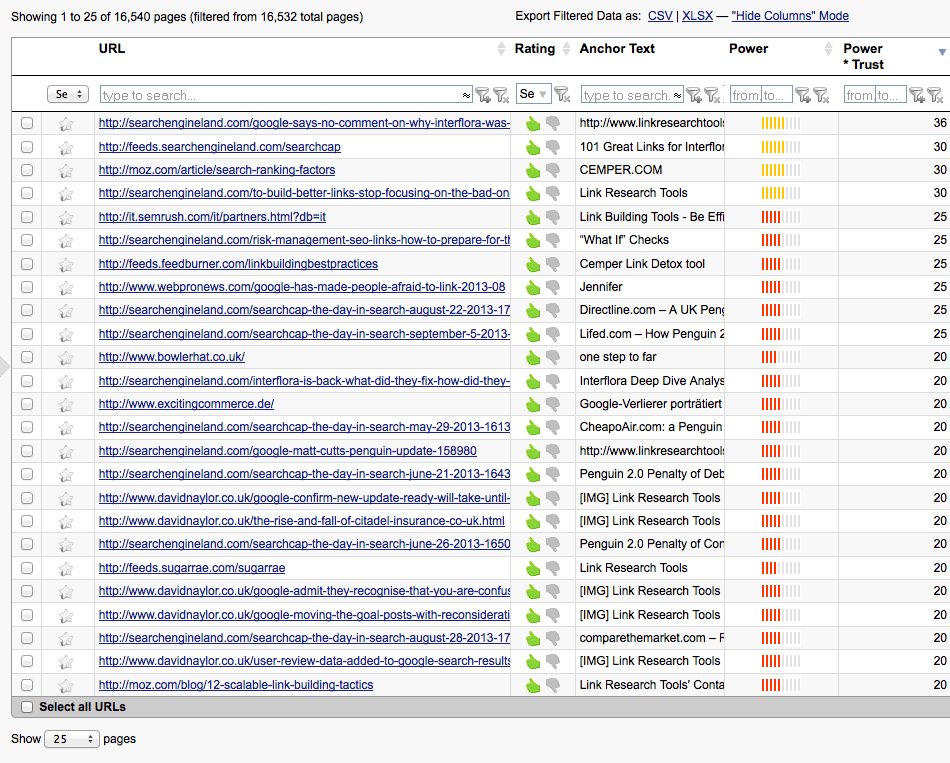
Task: Open the moz.com/article/search-ranking-factors link
Action: coord(217,170)
